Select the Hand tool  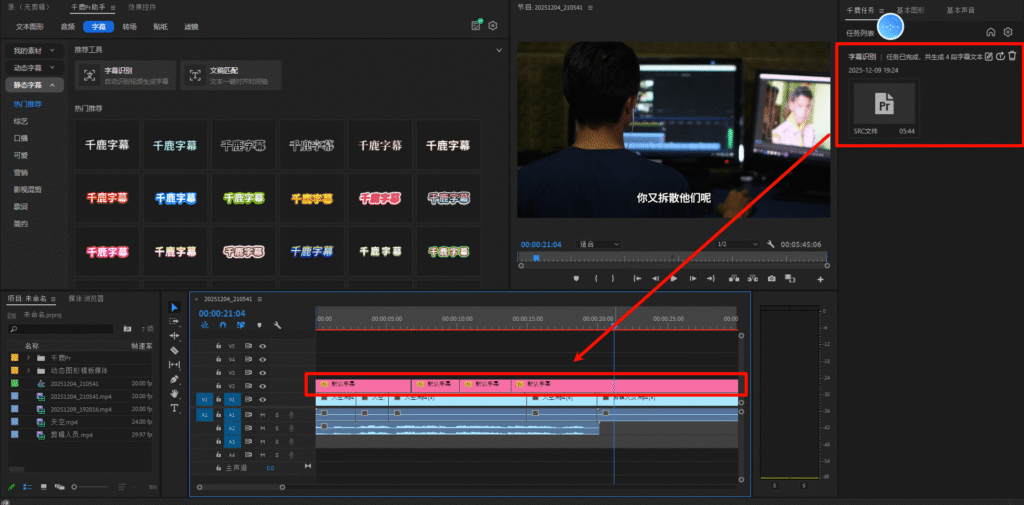point(175,394)
